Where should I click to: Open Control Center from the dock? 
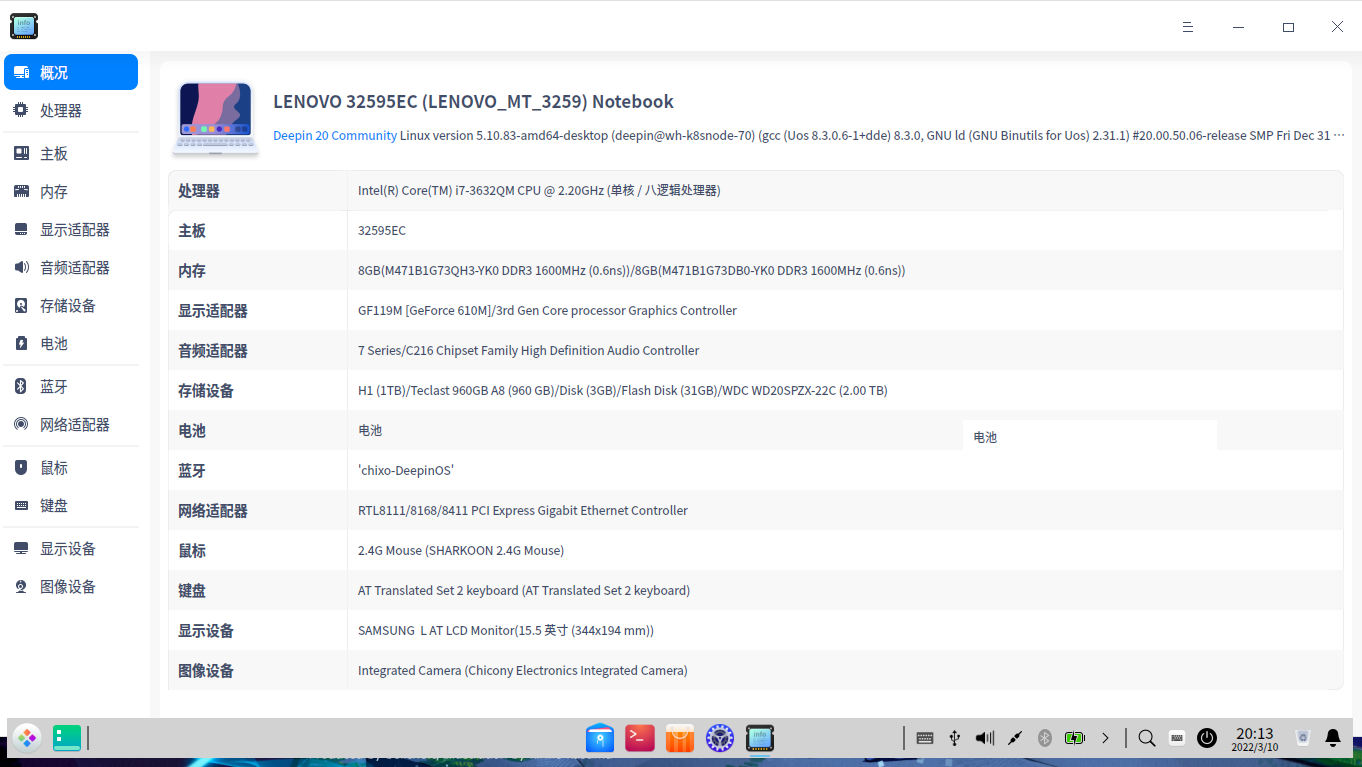point(720,738)
